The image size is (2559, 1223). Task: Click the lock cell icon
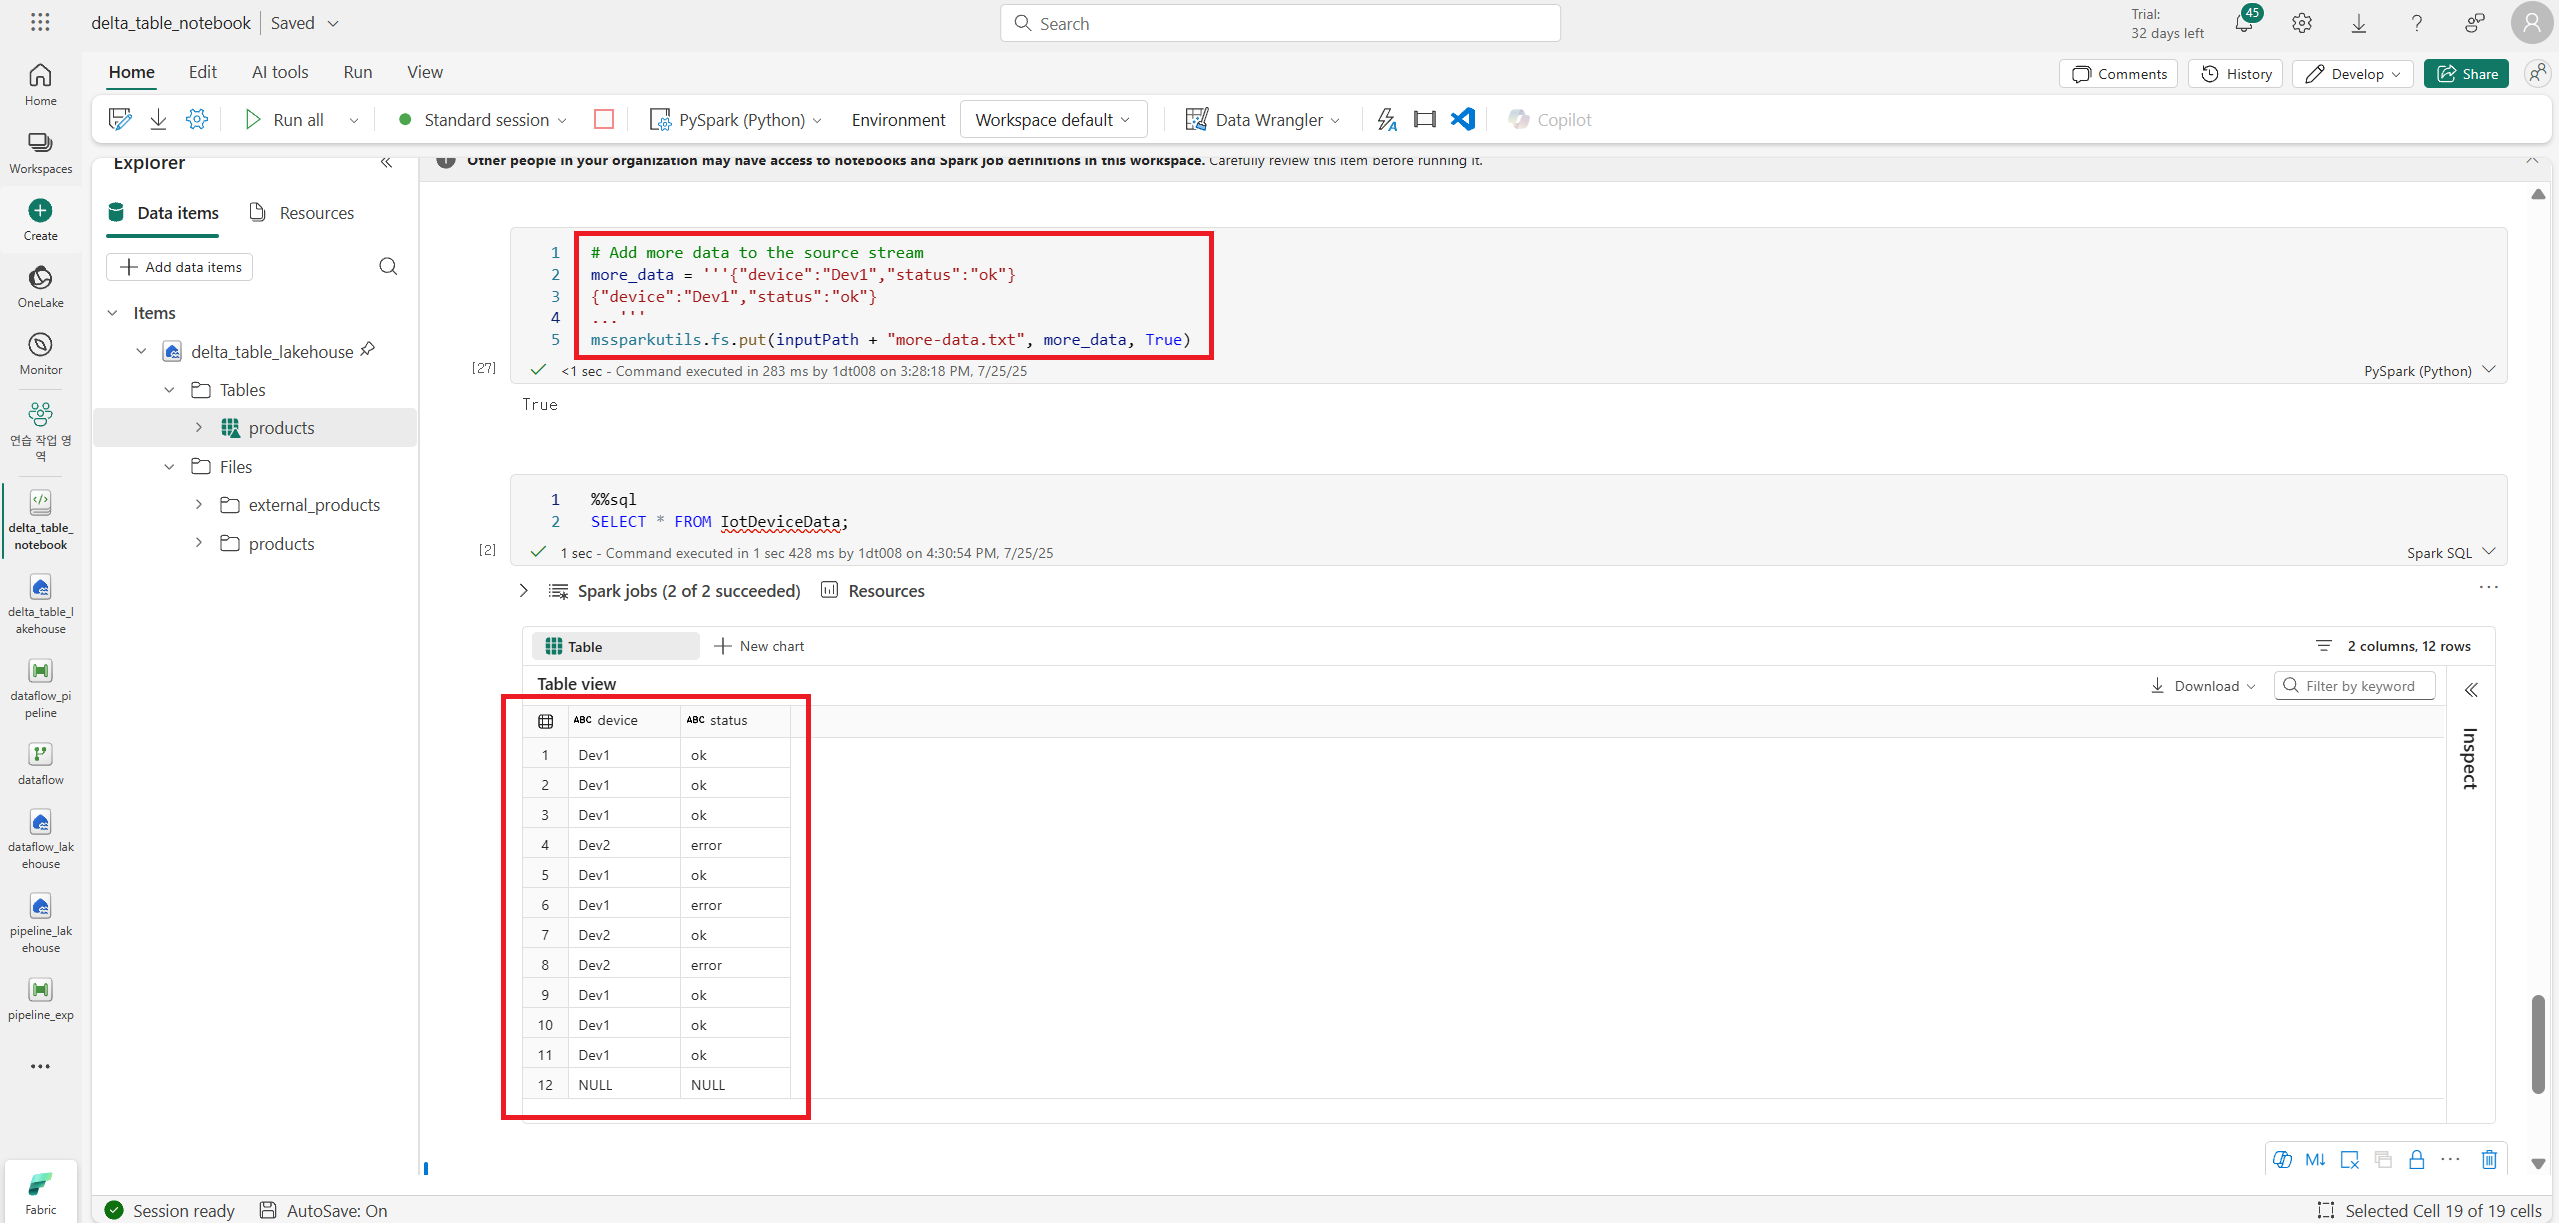tap(2416, 1159)
